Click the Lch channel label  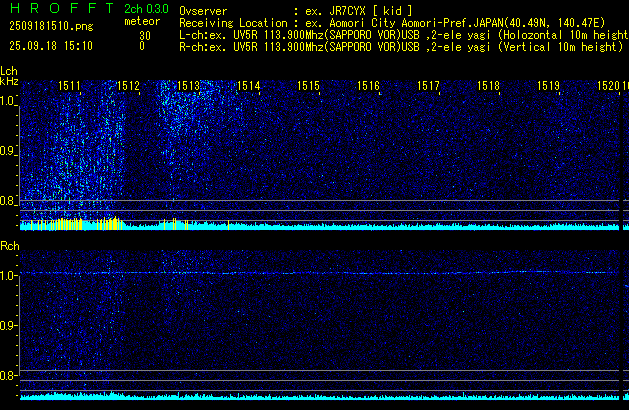click(x=9, y=71)
